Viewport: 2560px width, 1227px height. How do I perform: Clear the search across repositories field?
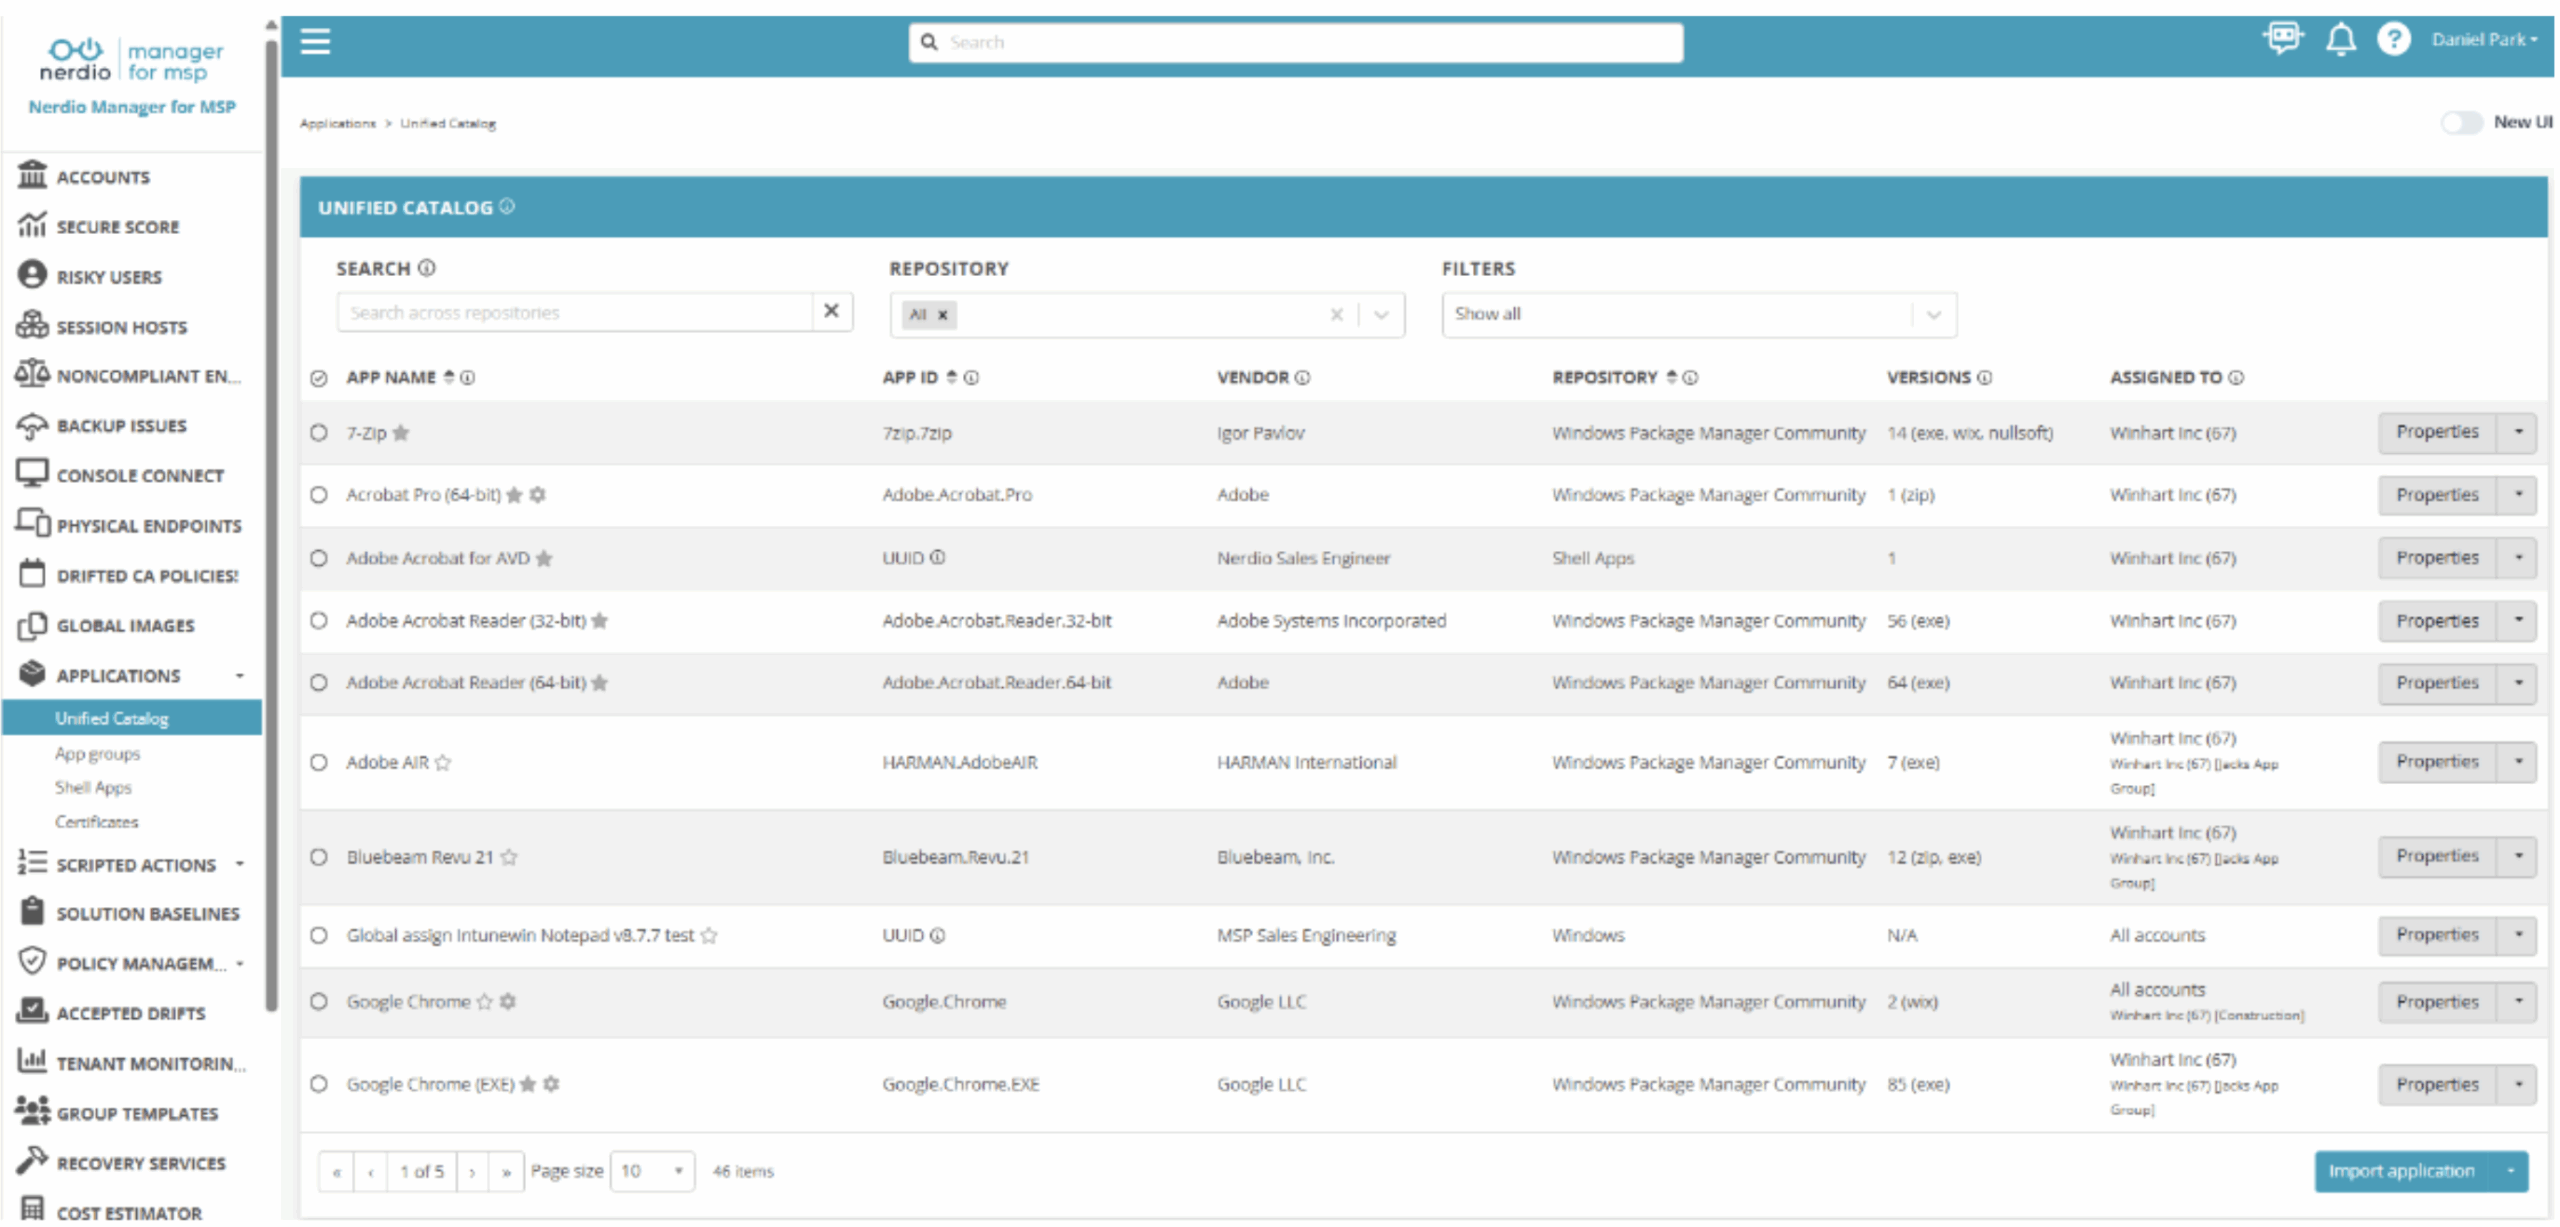pyautogui.click(x=831, y=311)
